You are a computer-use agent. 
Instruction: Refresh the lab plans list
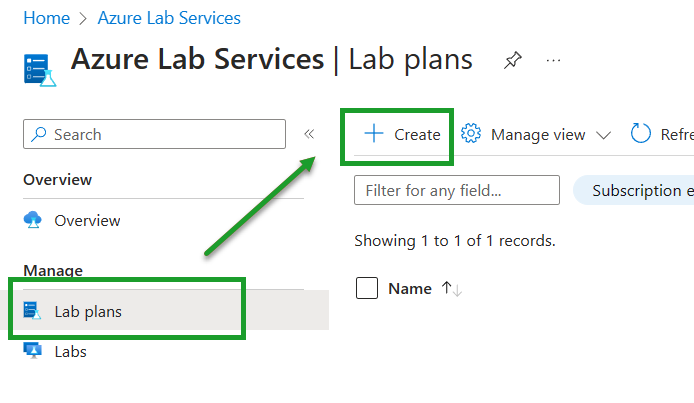pyautogui.click(x=662, y=134)
